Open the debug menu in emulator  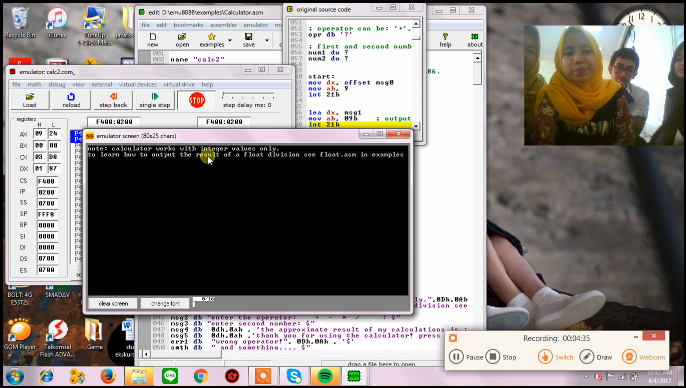(x=57, y=84)
